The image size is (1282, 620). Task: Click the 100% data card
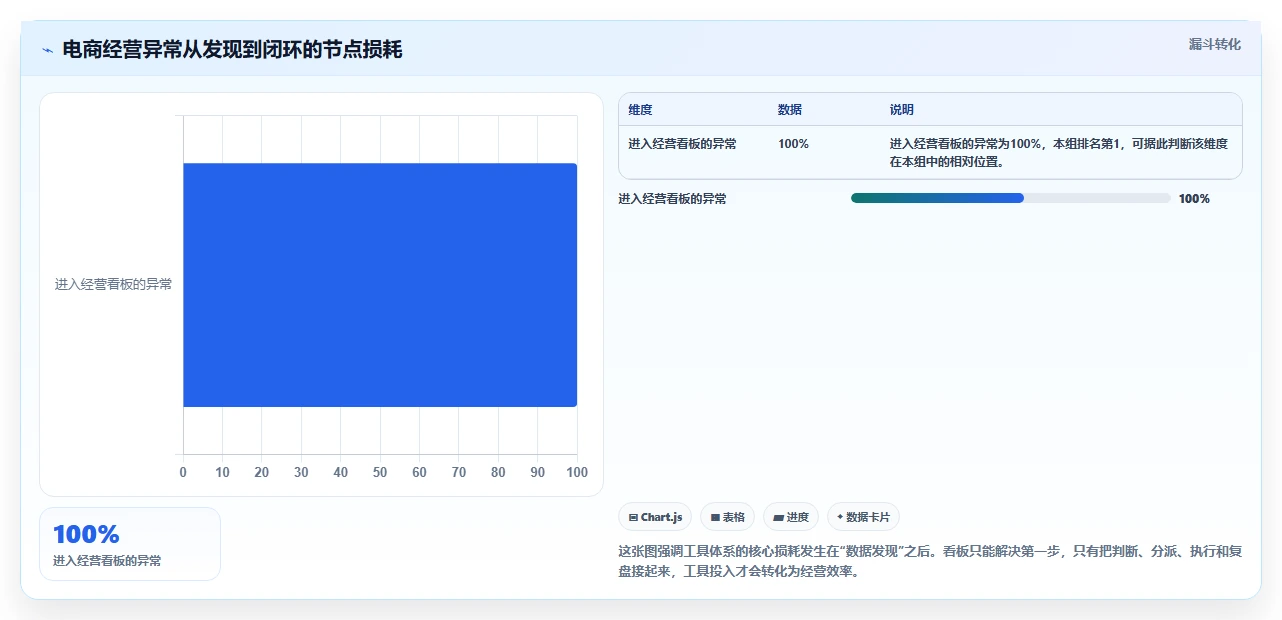[130, 544]
